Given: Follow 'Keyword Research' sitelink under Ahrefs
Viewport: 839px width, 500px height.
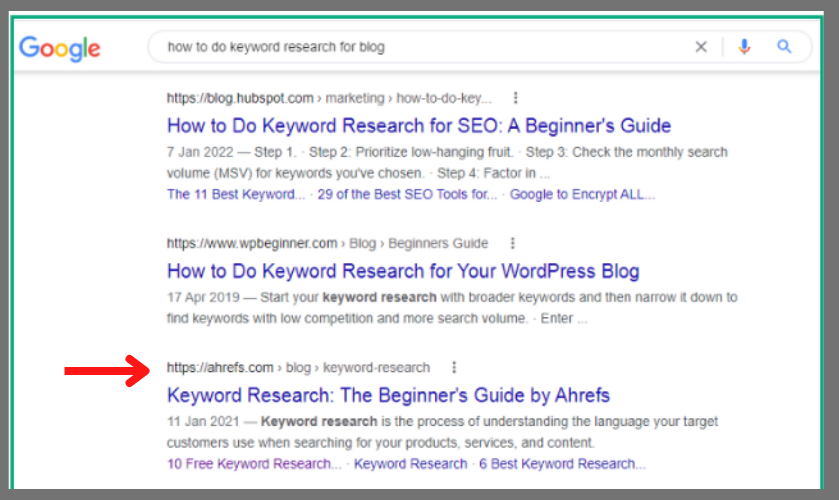Looking at the screenshot, I should (x=410, y=464).
